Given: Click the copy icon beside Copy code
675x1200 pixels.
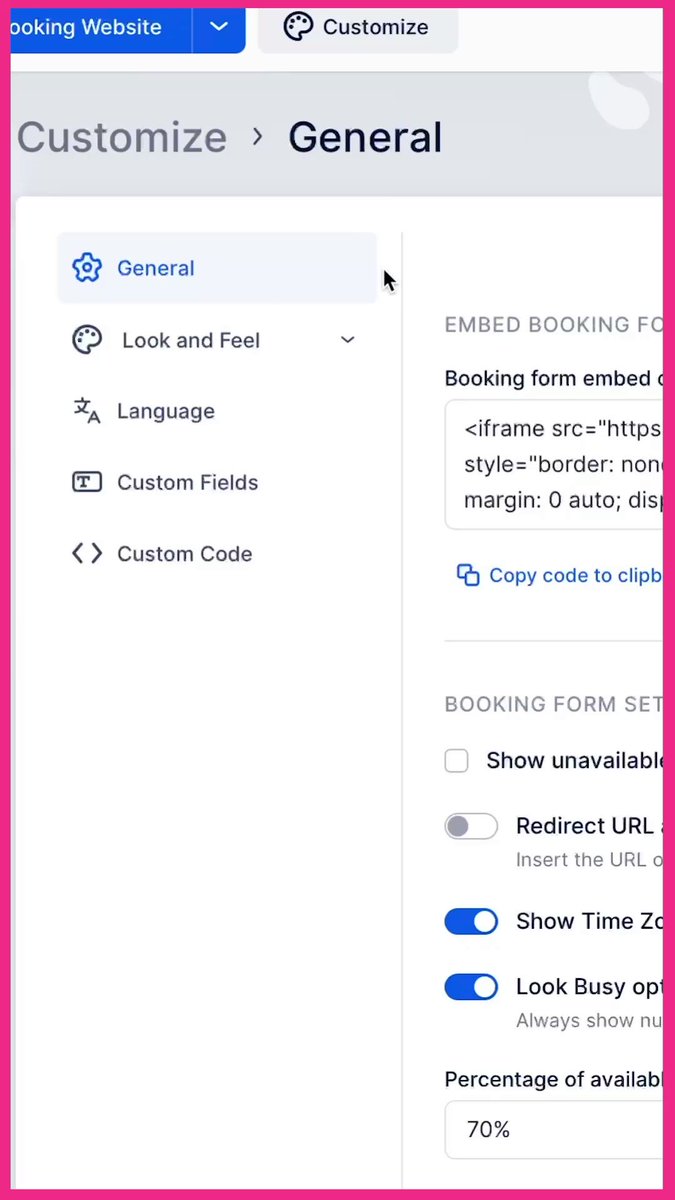Looking at the screenshot, I should tap(467, 575).
